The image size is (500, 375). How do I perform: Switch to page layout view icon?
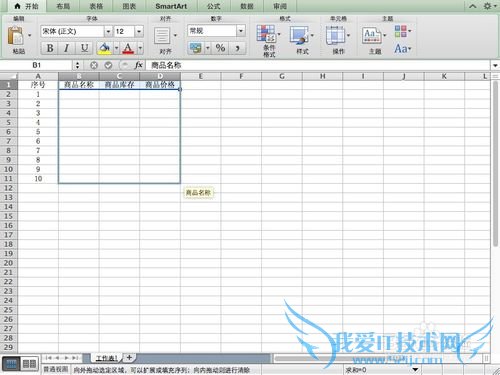point(29,364)
